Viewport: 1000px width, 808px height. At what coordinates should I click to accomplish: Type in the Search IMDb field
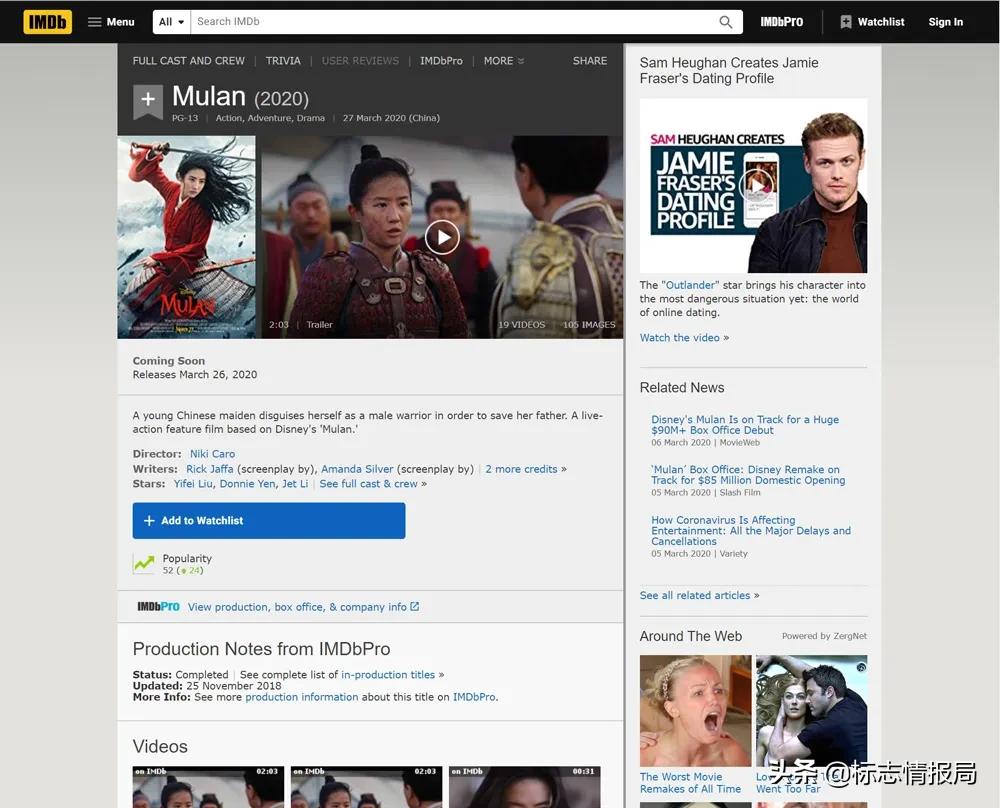point(450,22)
